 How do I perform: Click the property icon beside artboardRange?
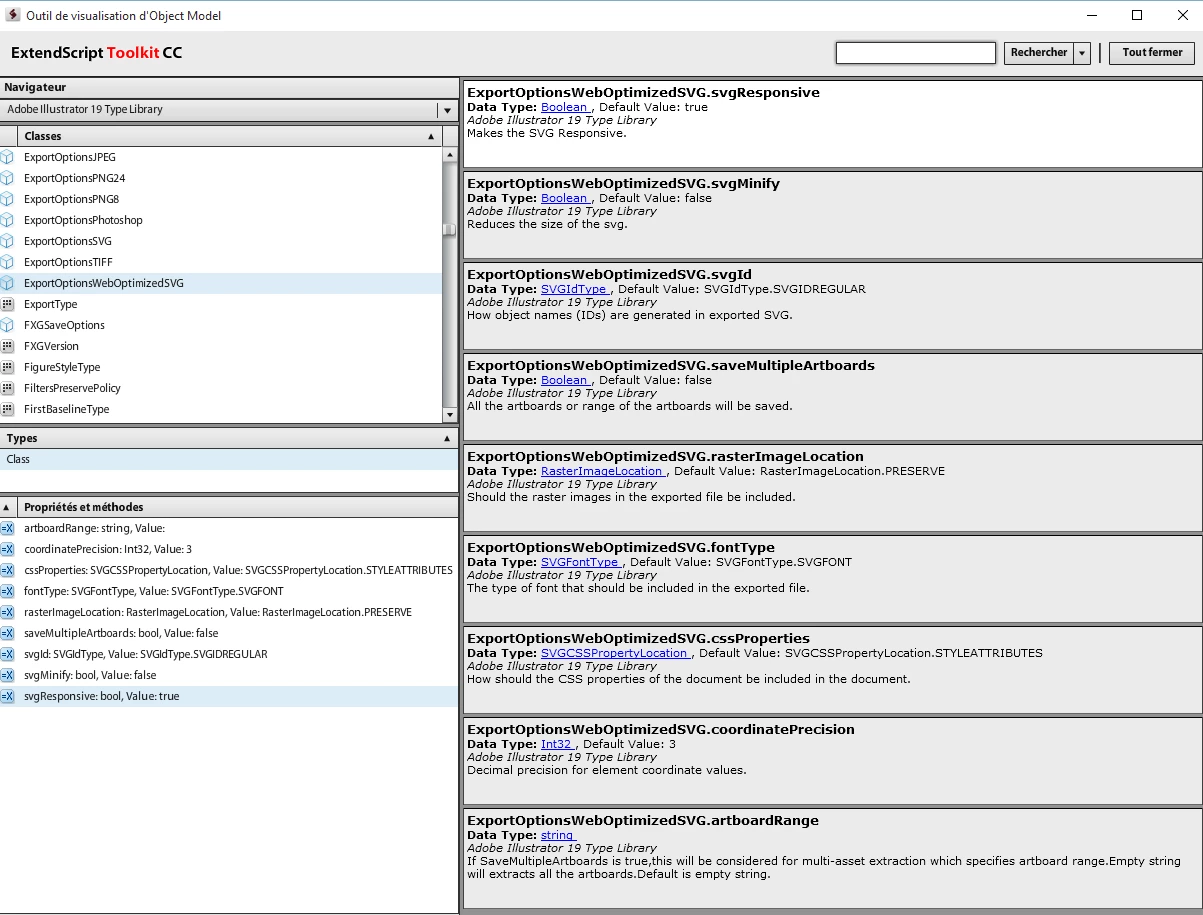point(7,528)
